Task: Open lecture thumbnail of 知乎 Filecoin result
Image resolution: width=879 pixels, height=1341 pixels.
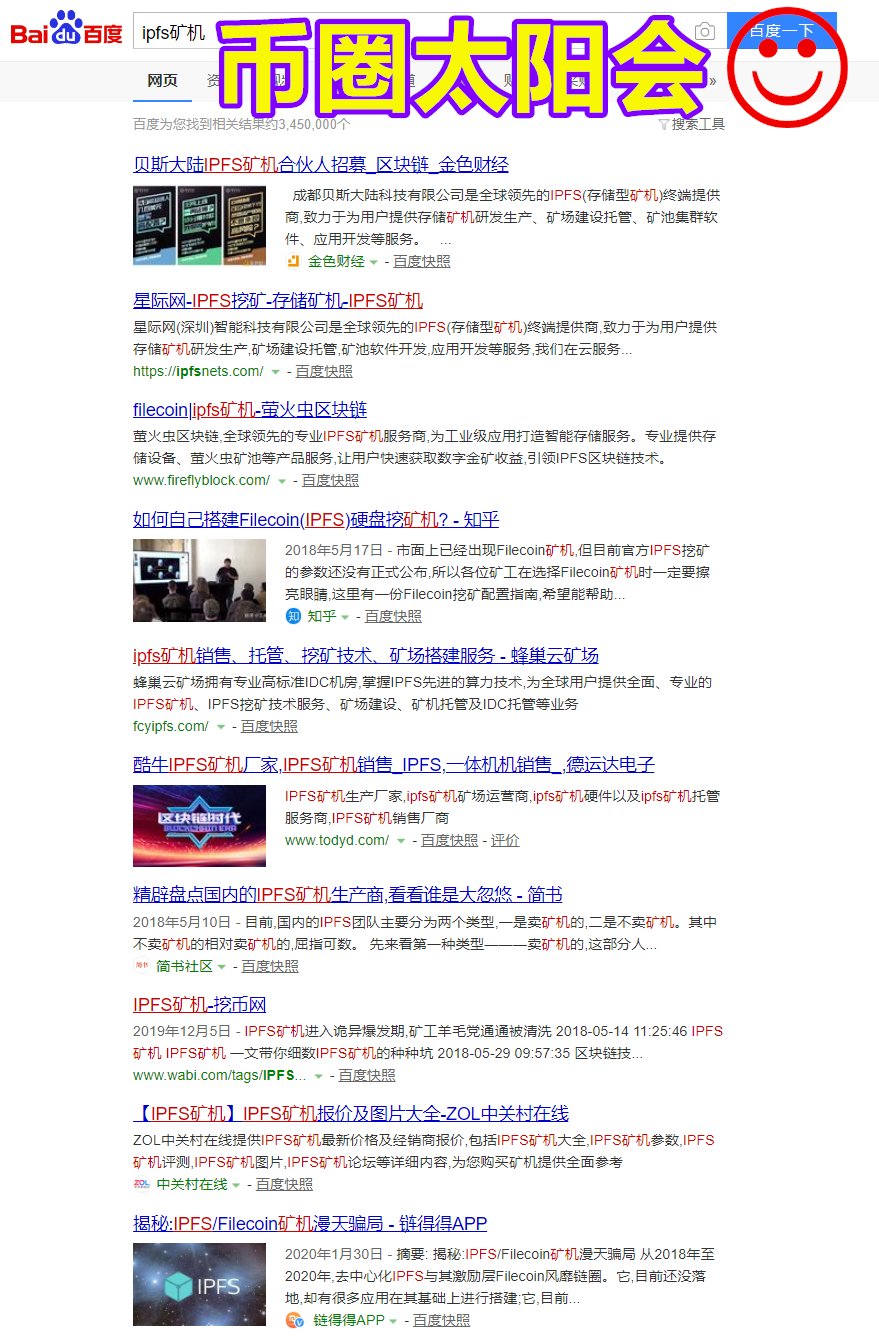Action: [199, 580]
